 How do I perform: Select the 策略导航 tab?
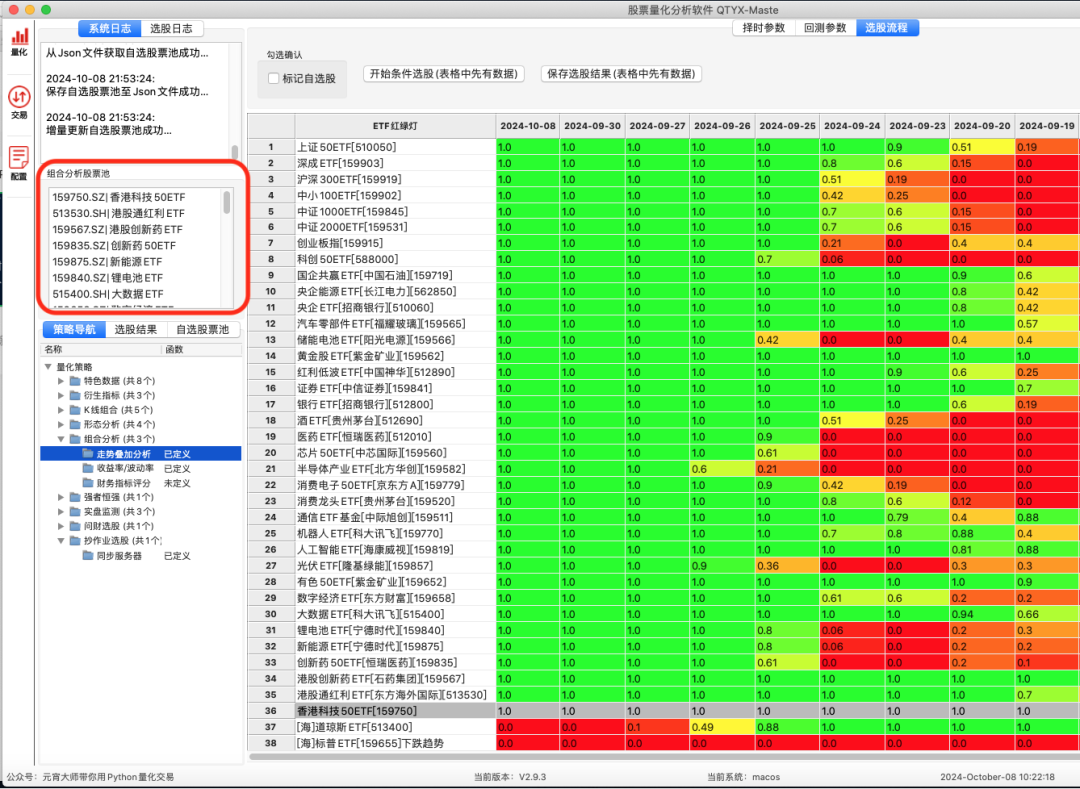(74, 329)
